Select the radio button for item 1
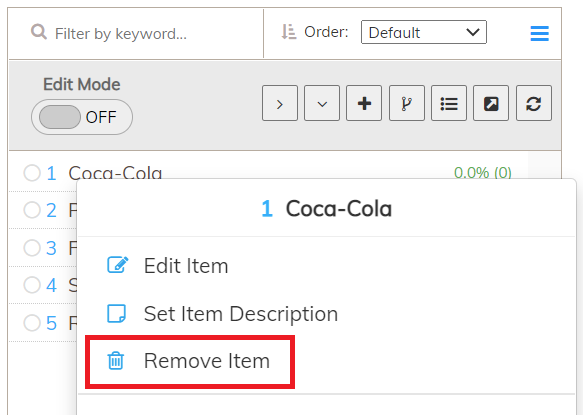Screen dimensions: 583x415 click(32, 173)
